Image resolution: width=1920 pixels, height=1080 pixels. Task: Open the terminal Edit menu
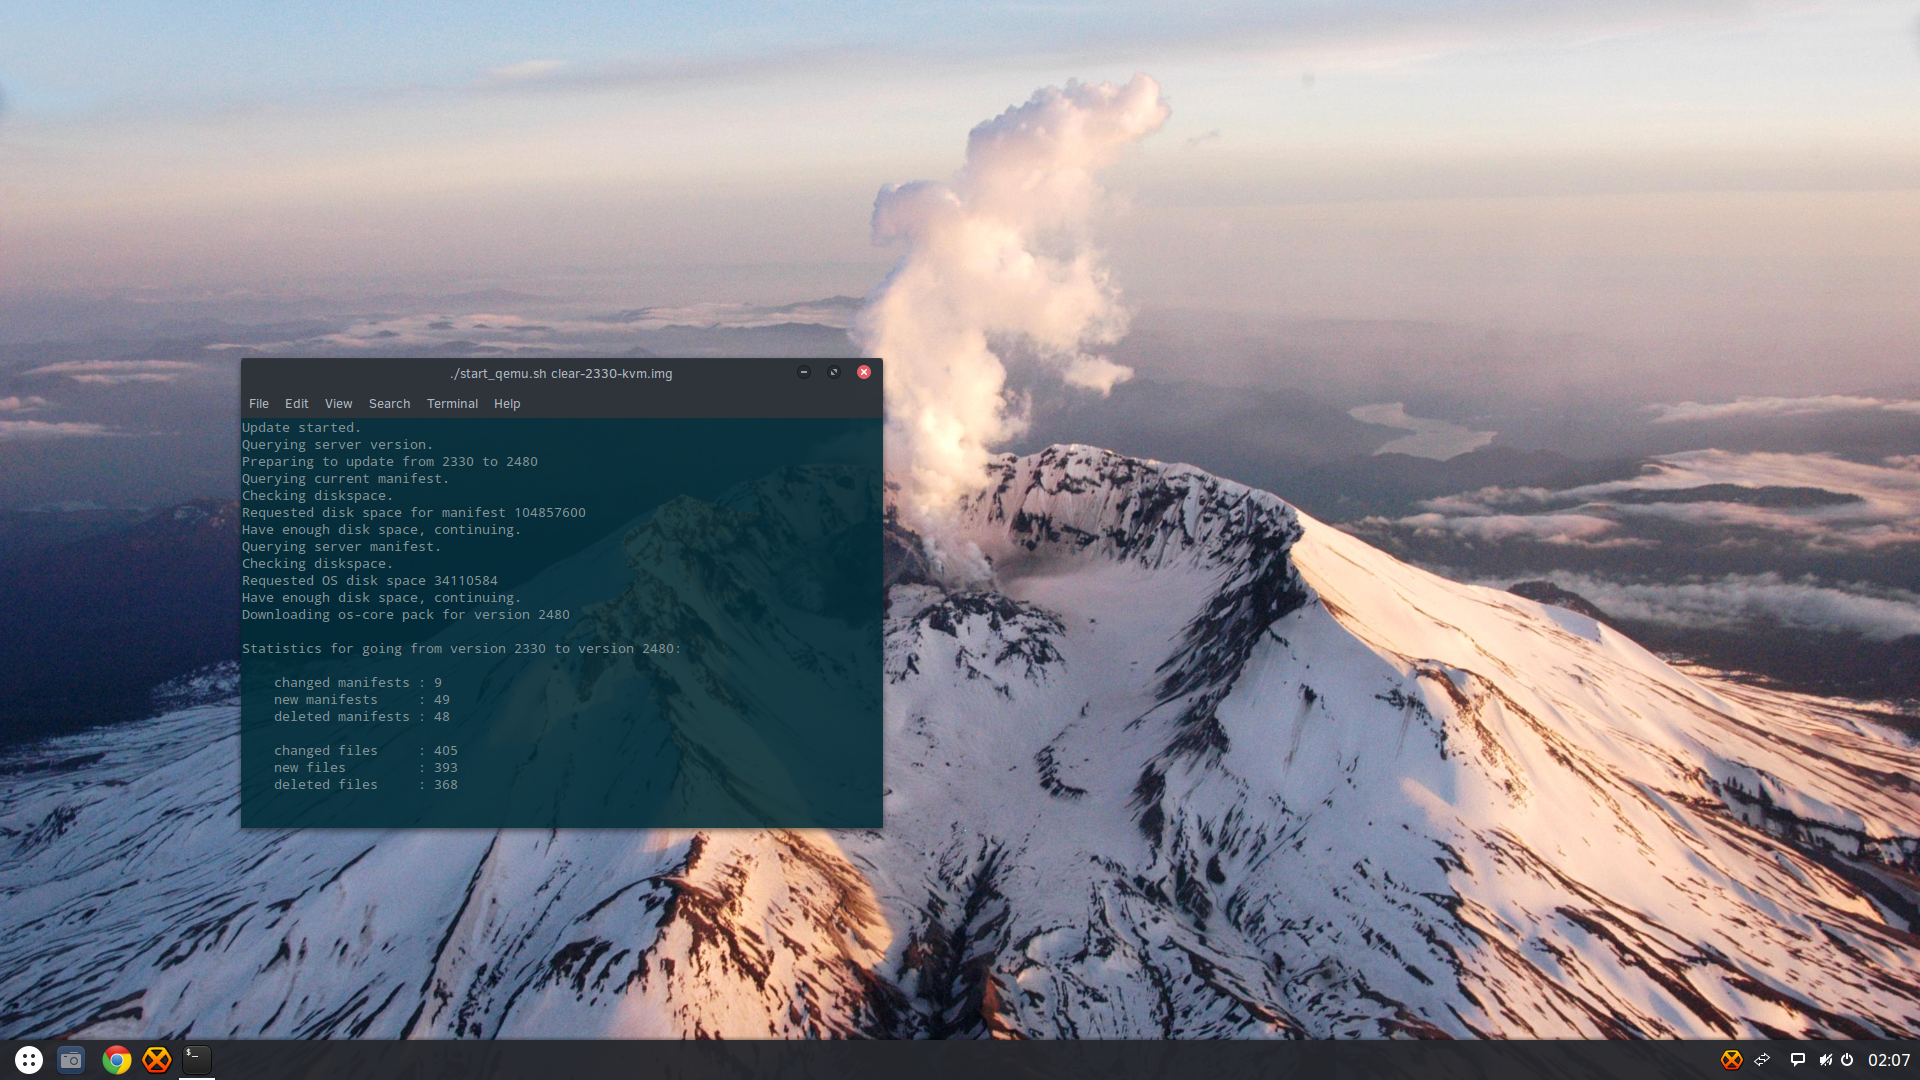pos(297,404)
